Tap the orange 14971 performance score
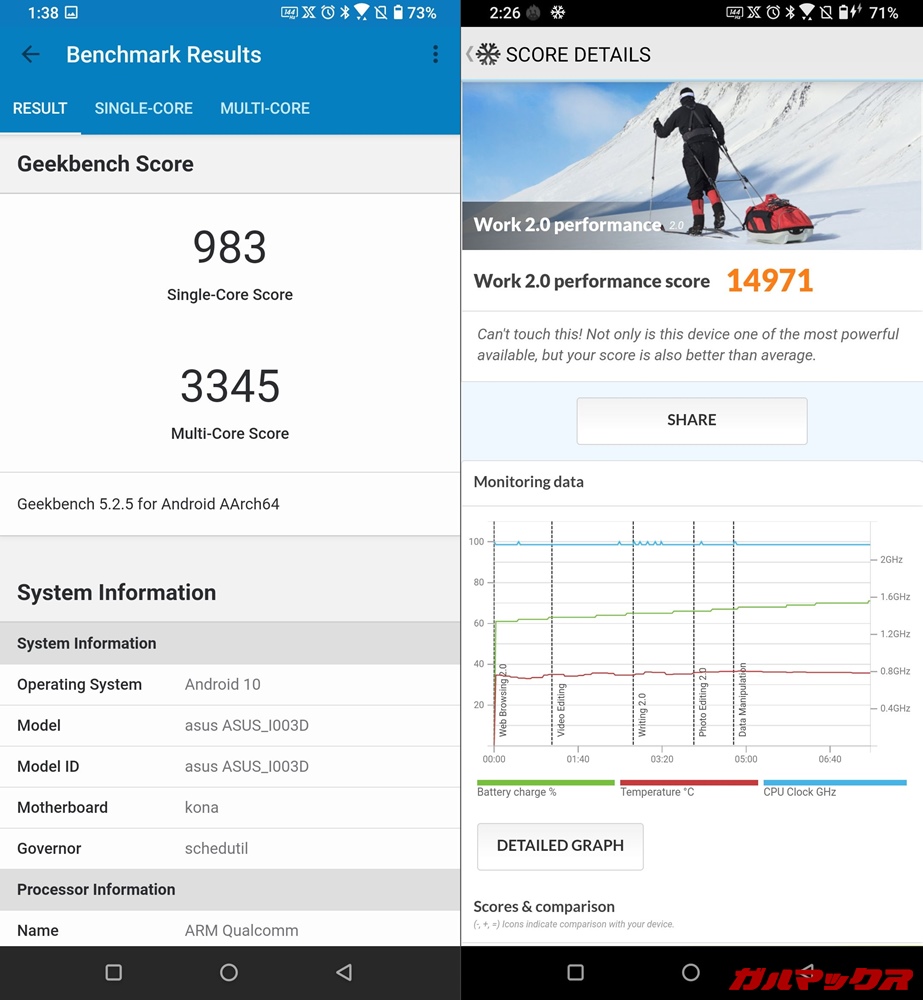 pos(769,281)
